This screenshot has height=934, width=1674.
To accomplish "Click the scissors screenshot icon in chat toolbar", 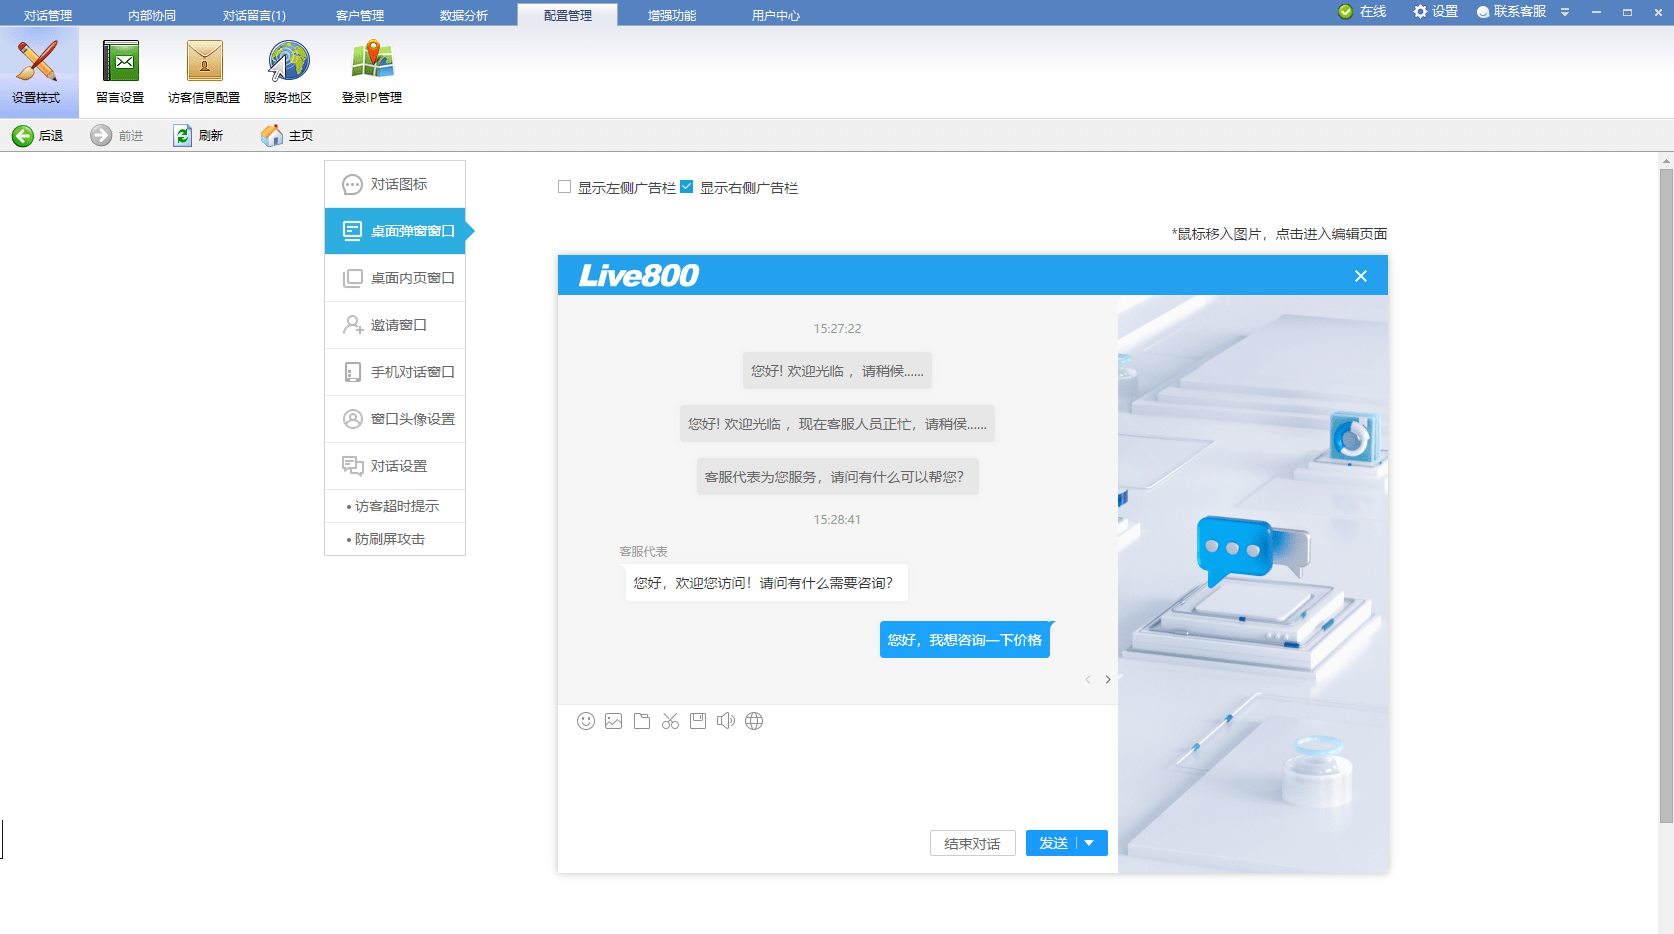I will coord(670,721).
